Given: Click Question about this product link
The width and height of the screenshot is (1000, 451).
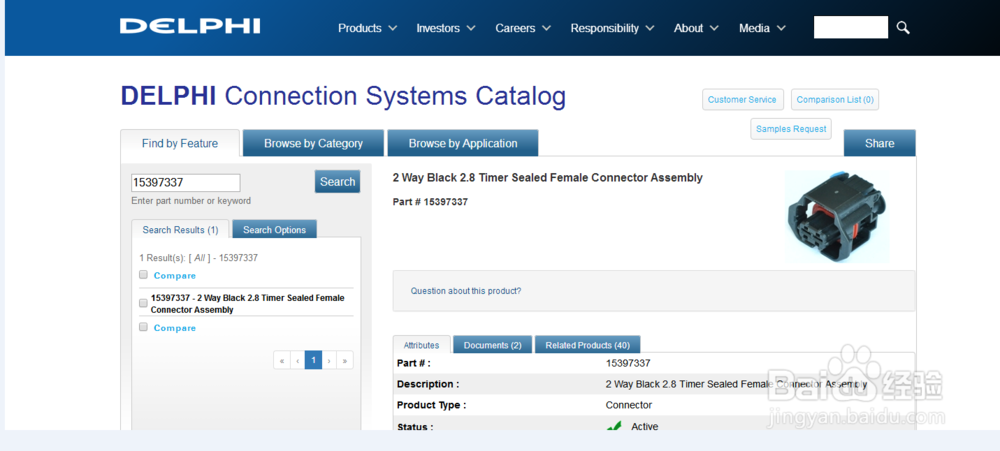Looking at the screenshot, I should click(466, 291).
